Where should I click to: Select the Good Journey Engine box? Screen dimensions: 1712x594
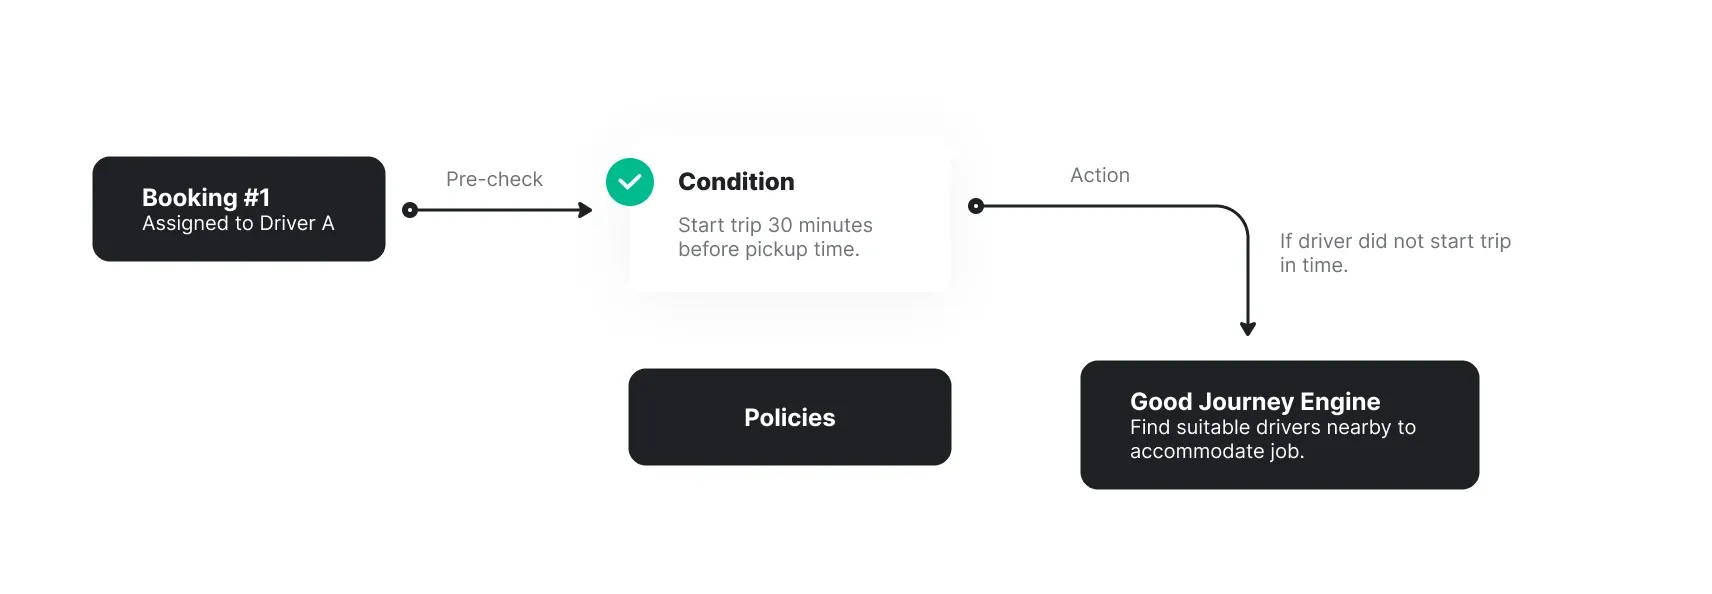coord(1280,425)
